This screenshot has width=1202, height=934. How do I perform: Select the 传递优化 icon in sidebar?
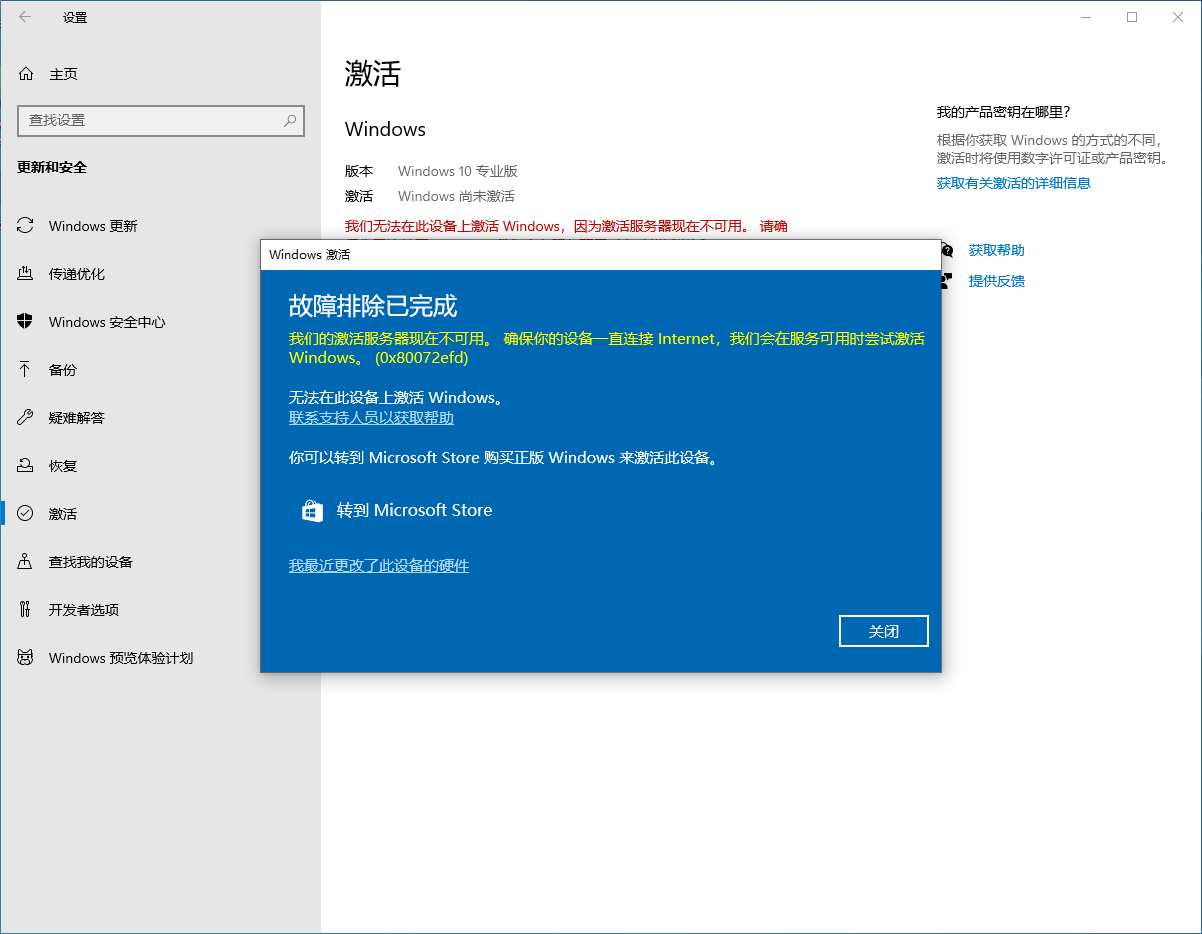26,274
